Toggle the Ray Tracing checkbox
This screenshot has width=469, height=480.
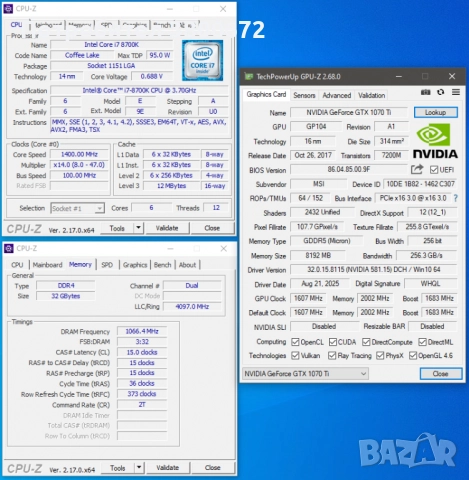332,356
